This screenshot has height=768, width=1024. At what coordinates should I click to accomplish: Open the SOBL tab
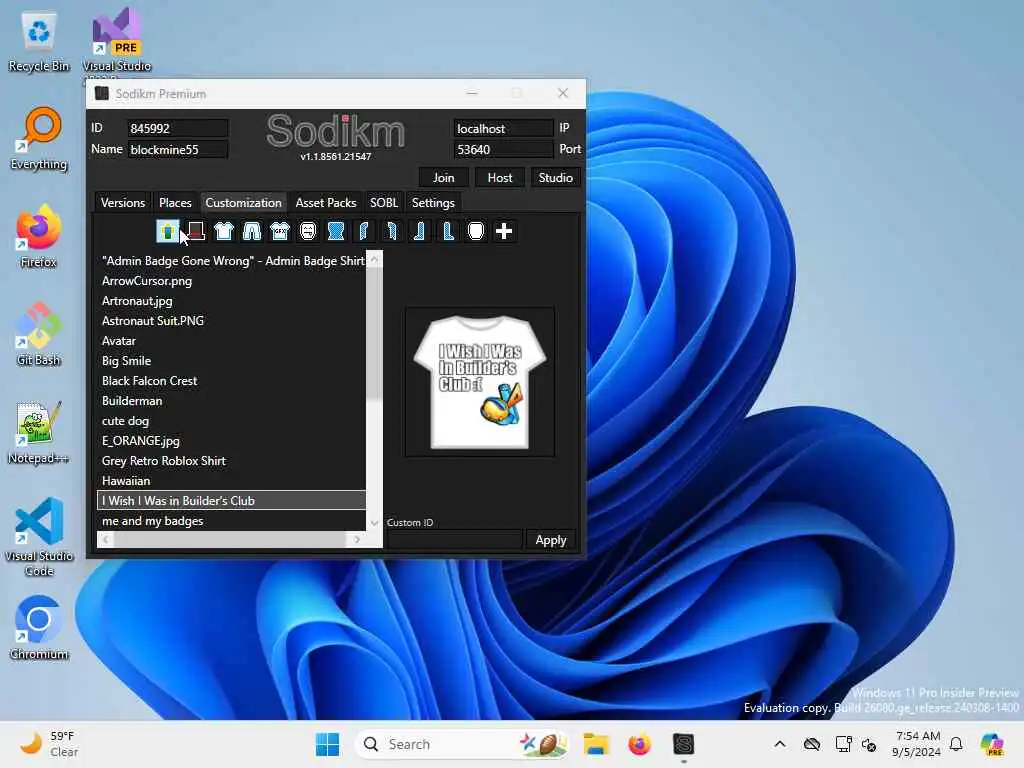coord(384,202)
